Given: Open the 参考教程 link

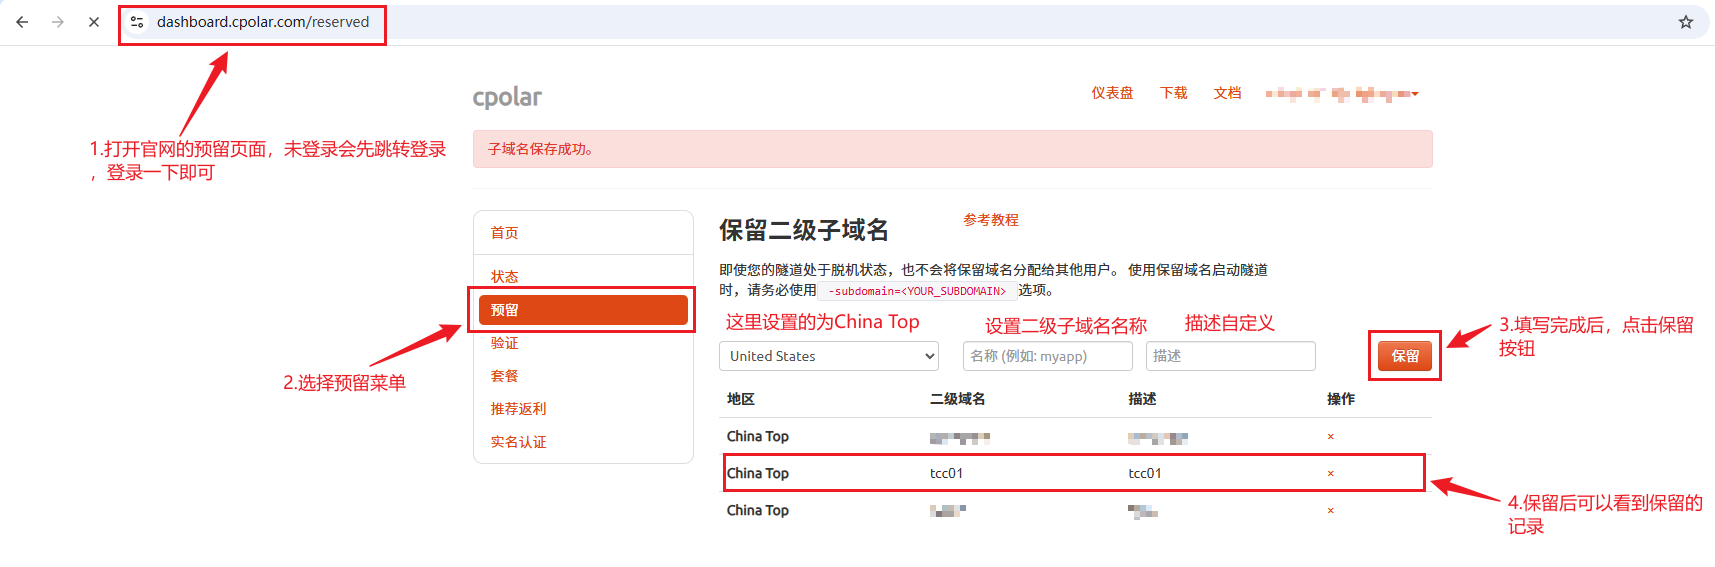Looking at the screenshot, I should click(x=990, y=220).
